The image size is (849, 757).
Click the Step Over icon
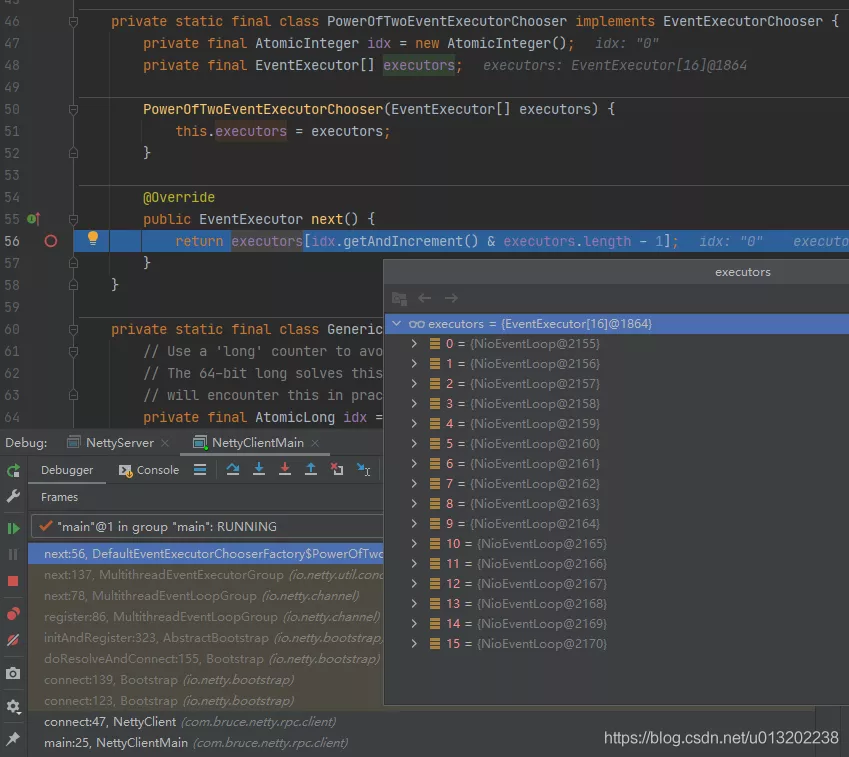233,470
